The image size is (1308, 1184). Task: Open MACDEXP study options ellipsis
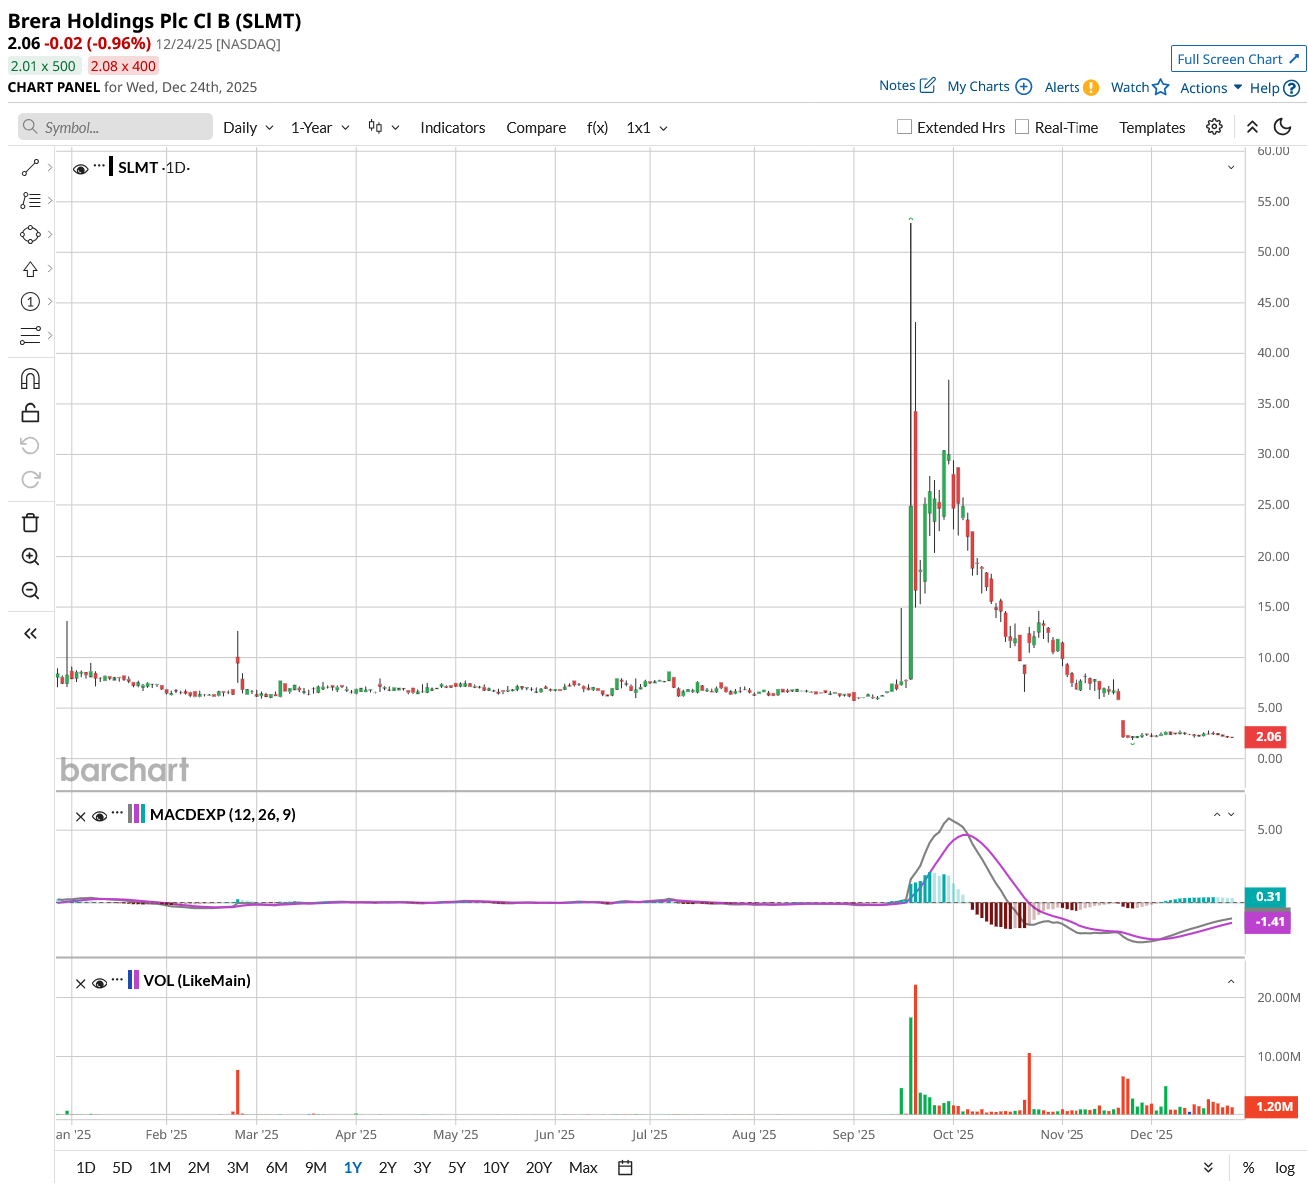117,812
